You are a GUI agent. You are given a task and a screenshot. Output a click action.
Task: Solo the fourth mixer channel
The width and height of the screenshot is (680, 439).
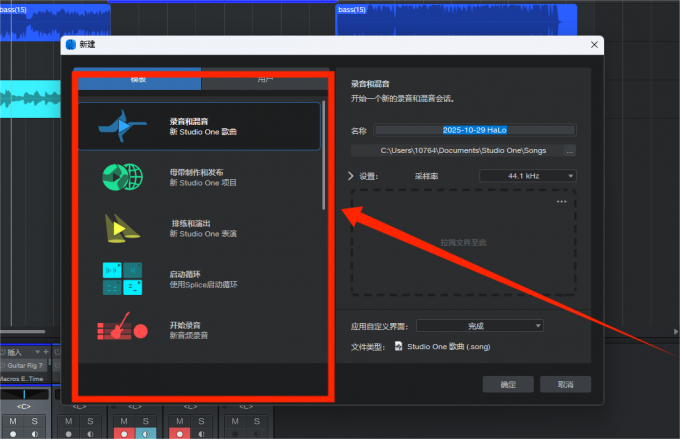[x=201, y=421]
